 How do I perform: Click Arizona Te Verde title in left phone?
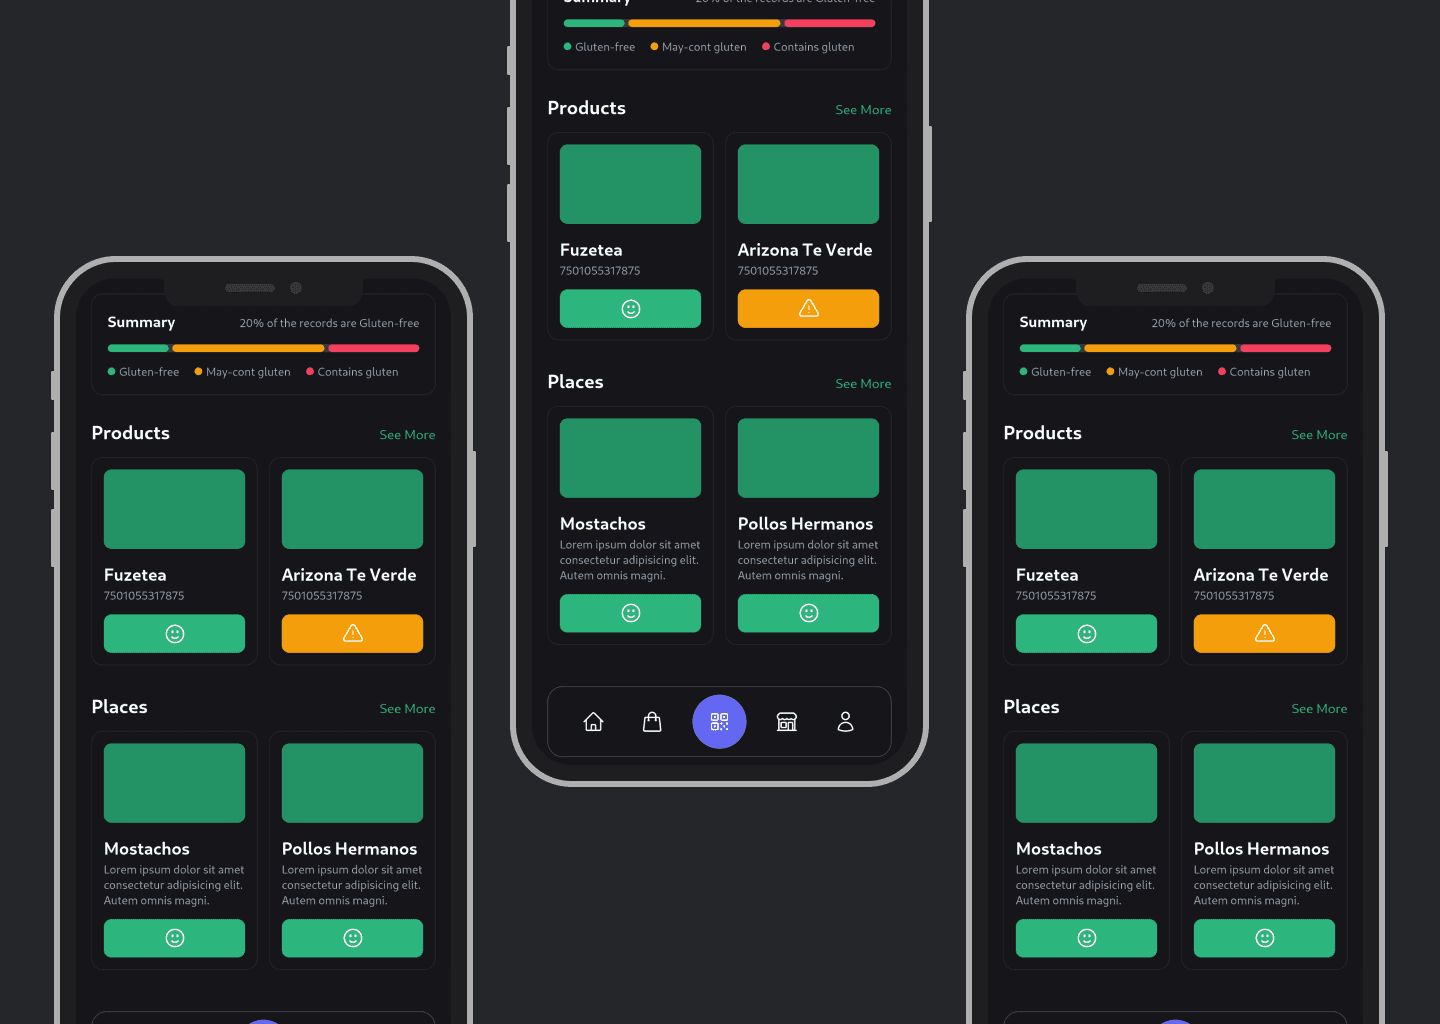(x=349, y=575)
